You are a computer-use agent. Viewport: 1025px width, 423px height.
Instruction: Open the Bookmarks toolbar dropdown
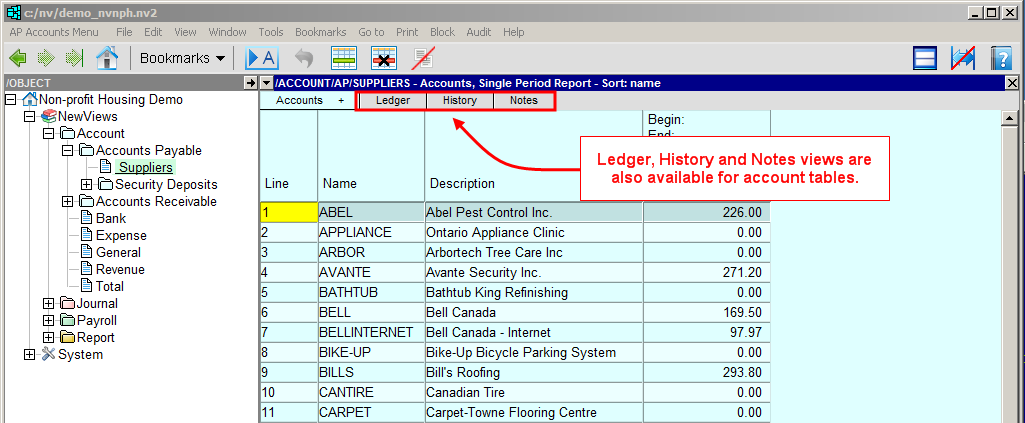[181, 58]
